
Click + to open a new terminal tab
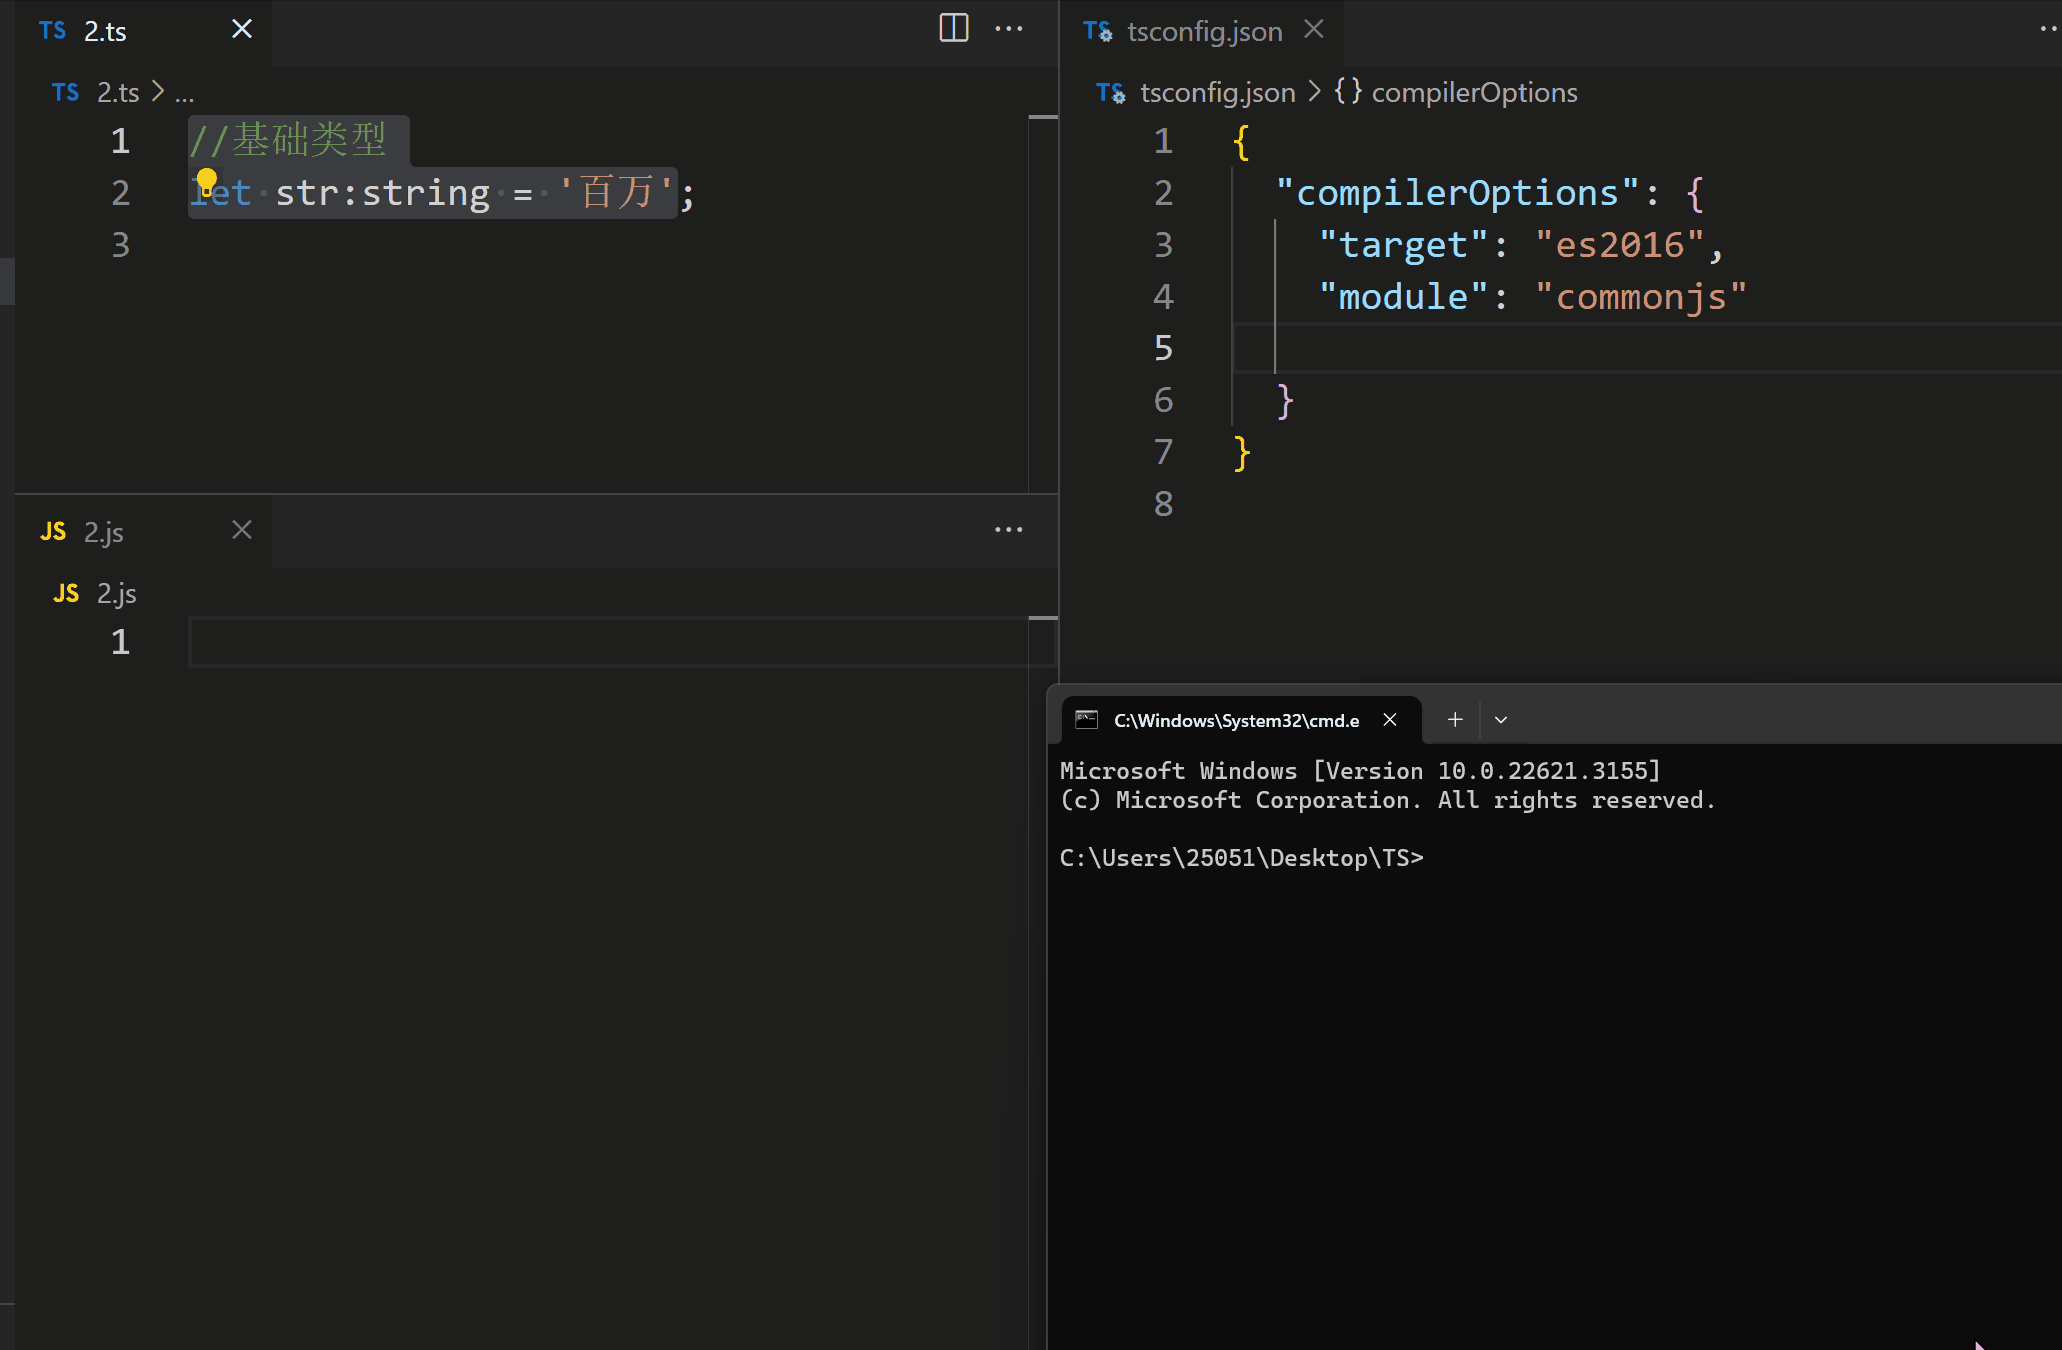pyautogui.click(x=1454, y=719)
